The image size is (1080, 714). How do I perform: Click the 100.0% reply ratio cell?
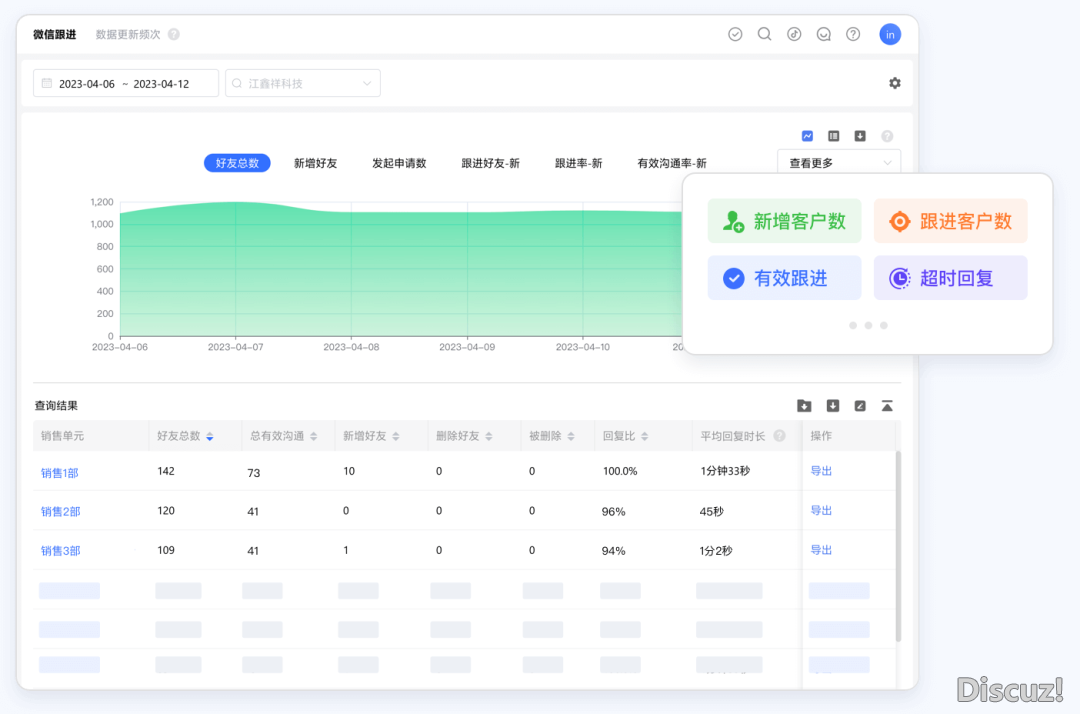(620, 472)
